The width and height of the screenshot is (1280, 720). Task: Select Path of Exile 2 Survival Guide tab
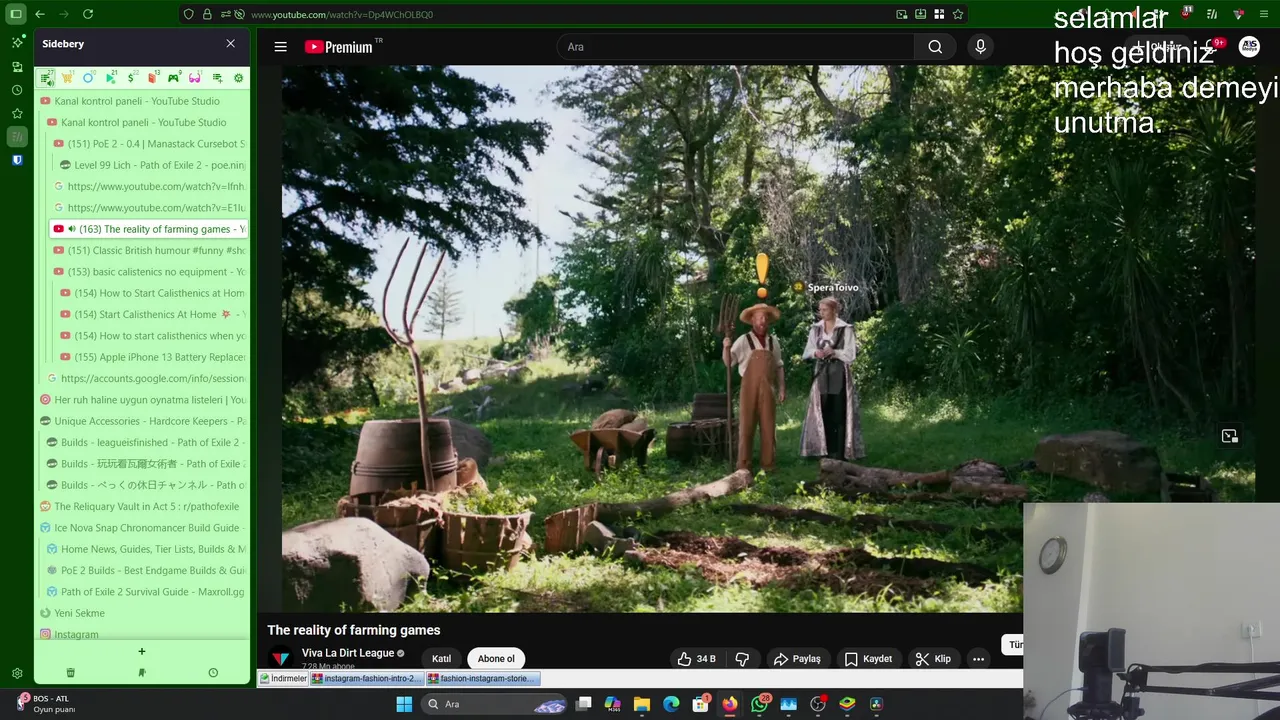[145, 592]
